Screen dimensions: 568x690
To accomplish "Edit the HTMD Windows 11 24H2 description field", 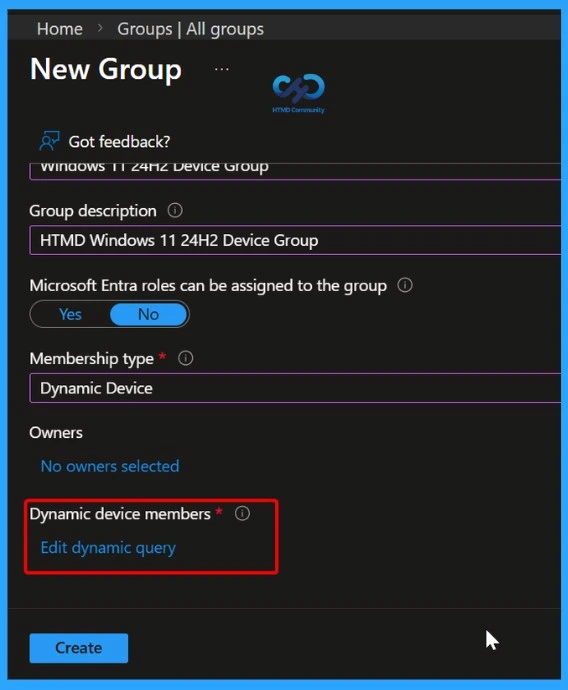I will (295, 240).
